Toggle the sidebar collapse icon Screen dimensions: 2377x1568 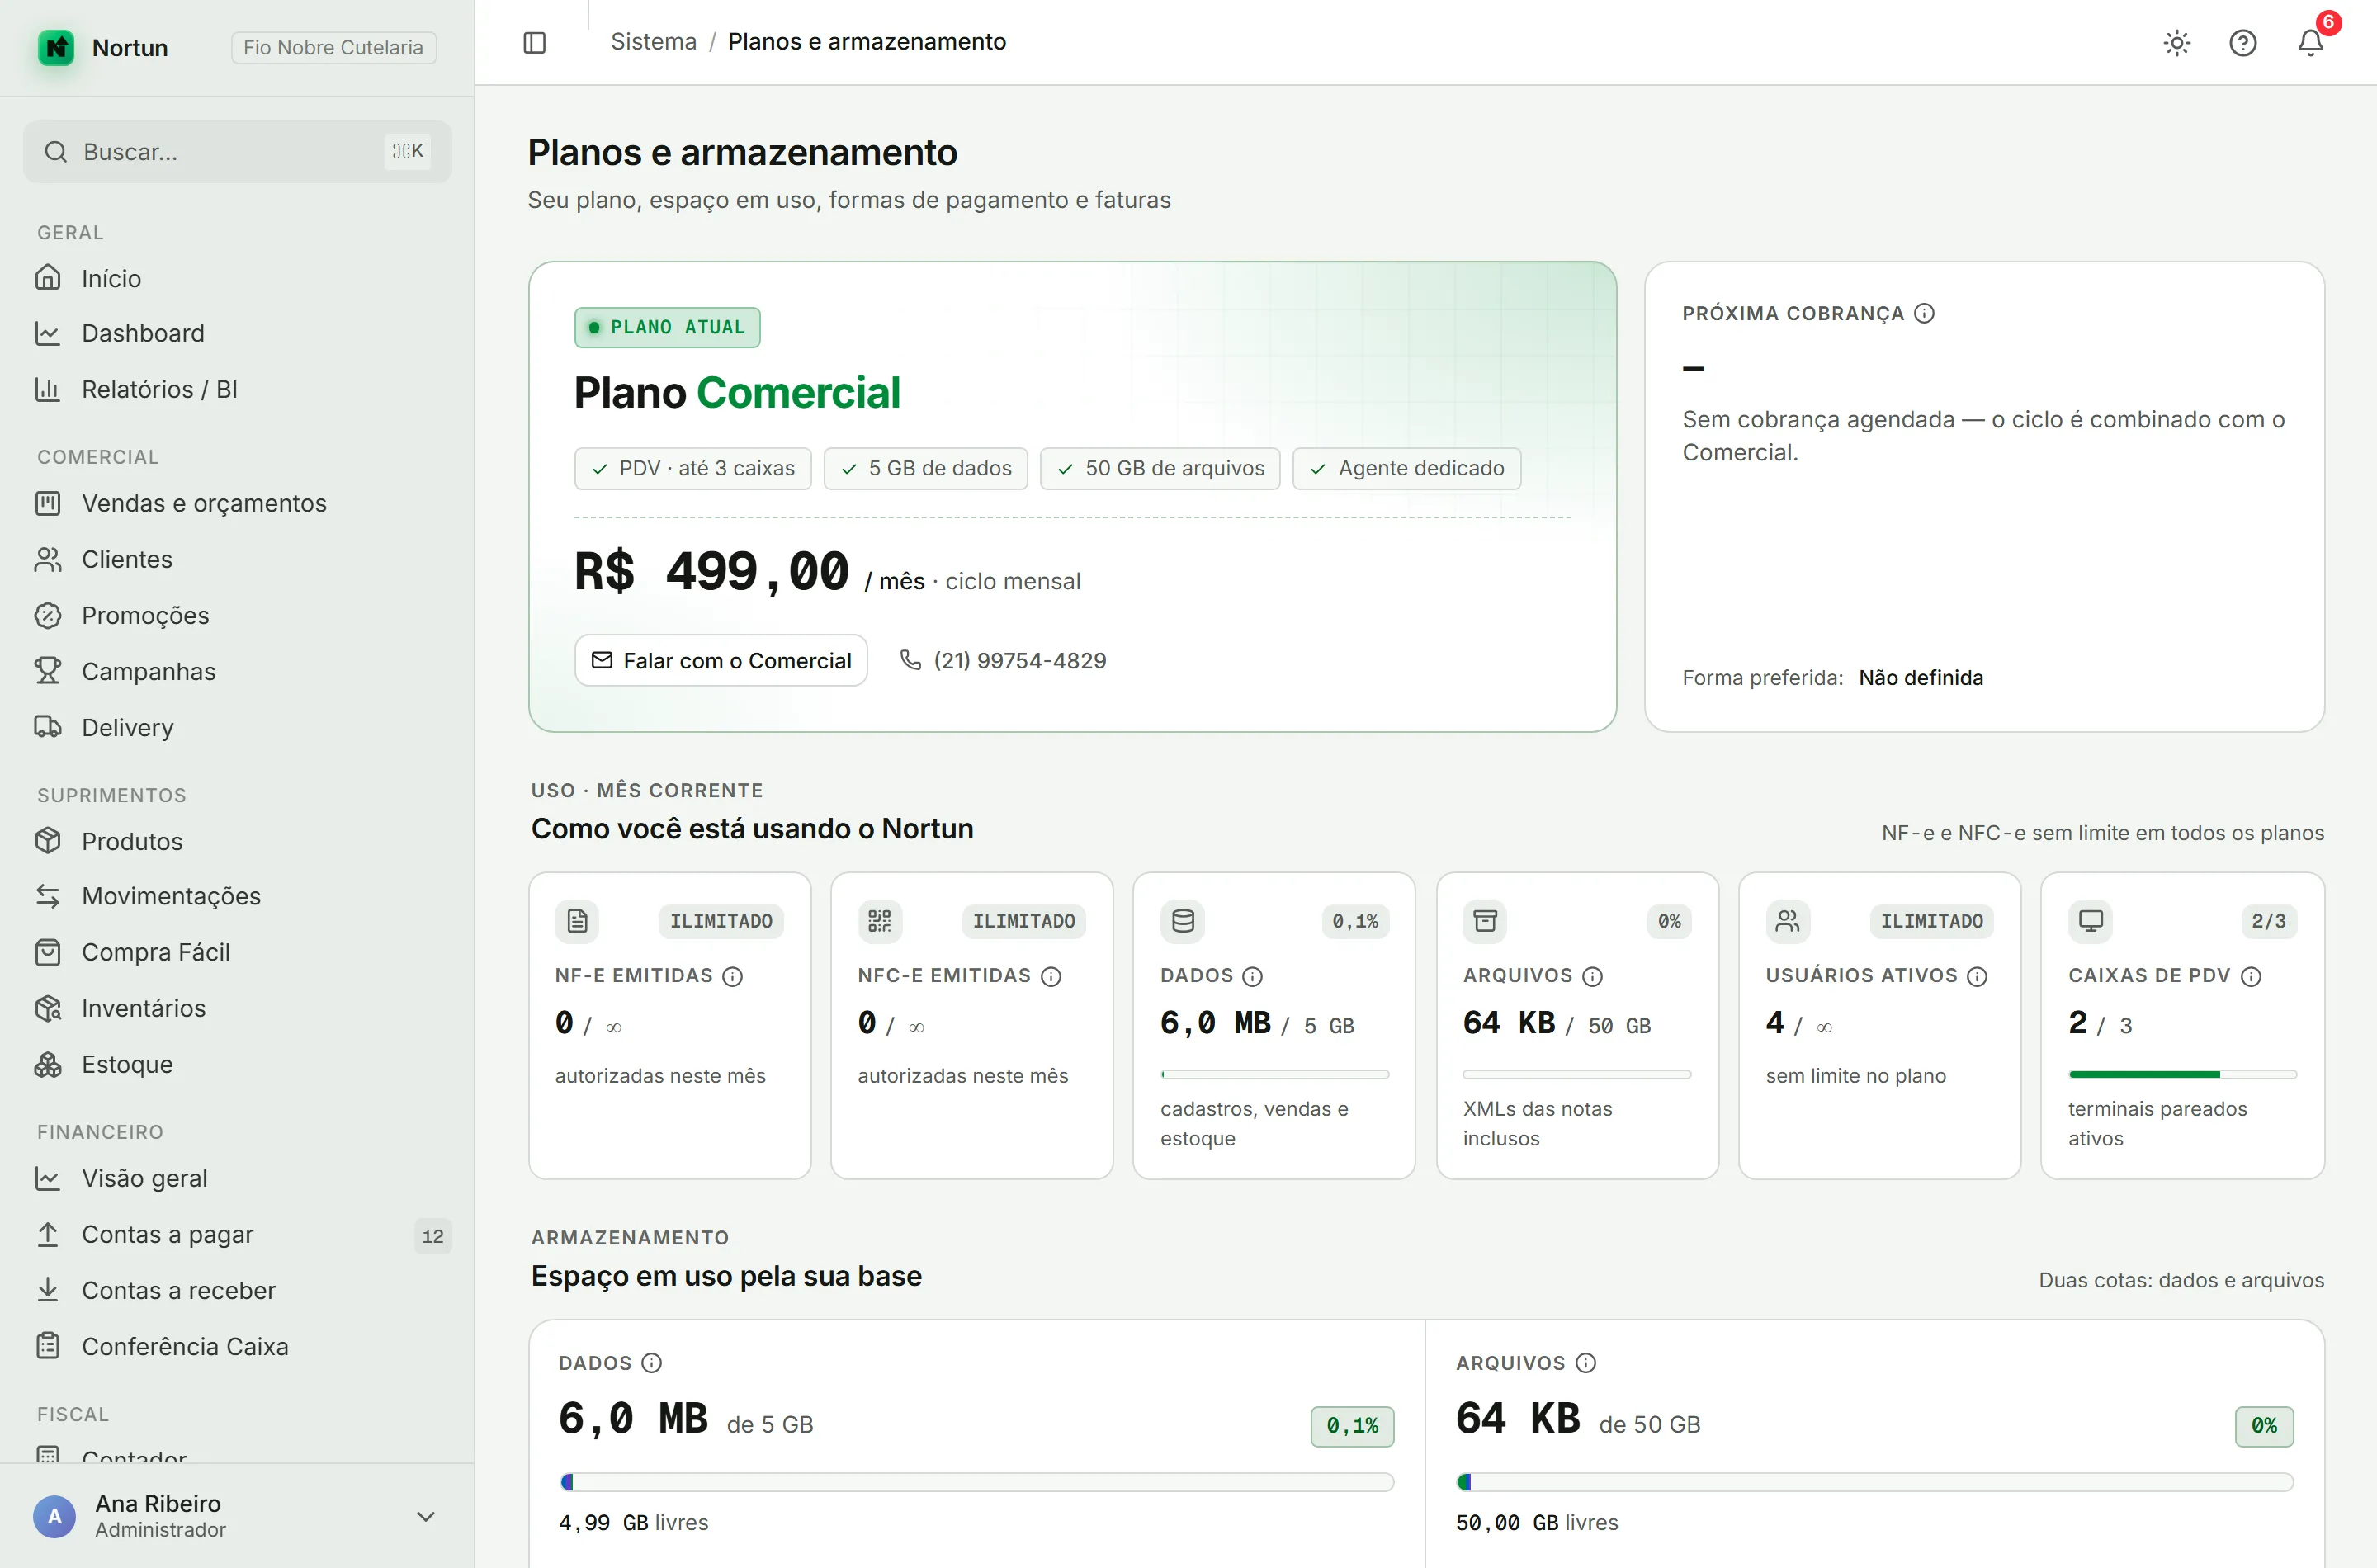coord(535,42)
